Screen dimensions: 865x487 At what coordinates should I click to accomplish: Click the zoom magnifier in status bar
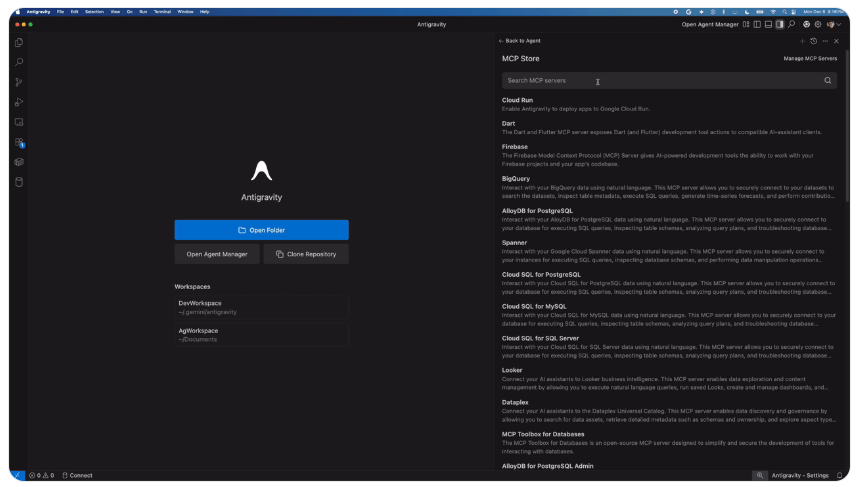tap(760, 475)
